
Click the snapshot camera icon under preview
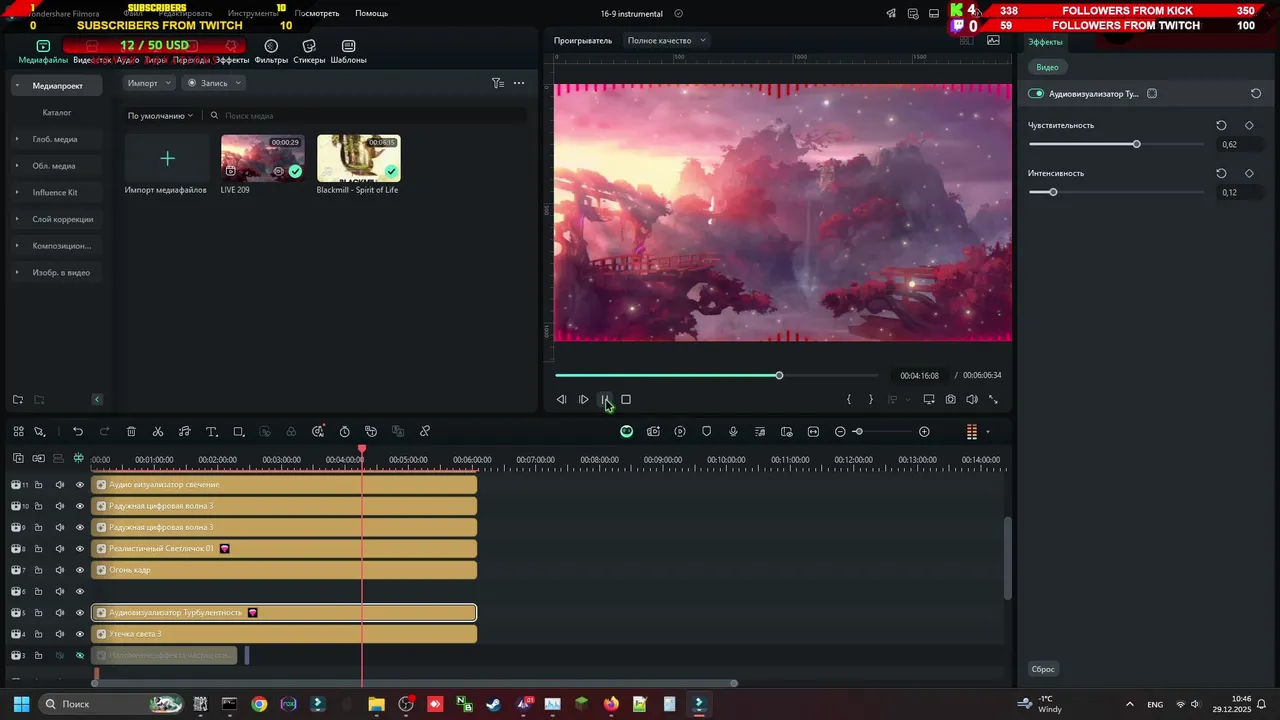(950, 399)
